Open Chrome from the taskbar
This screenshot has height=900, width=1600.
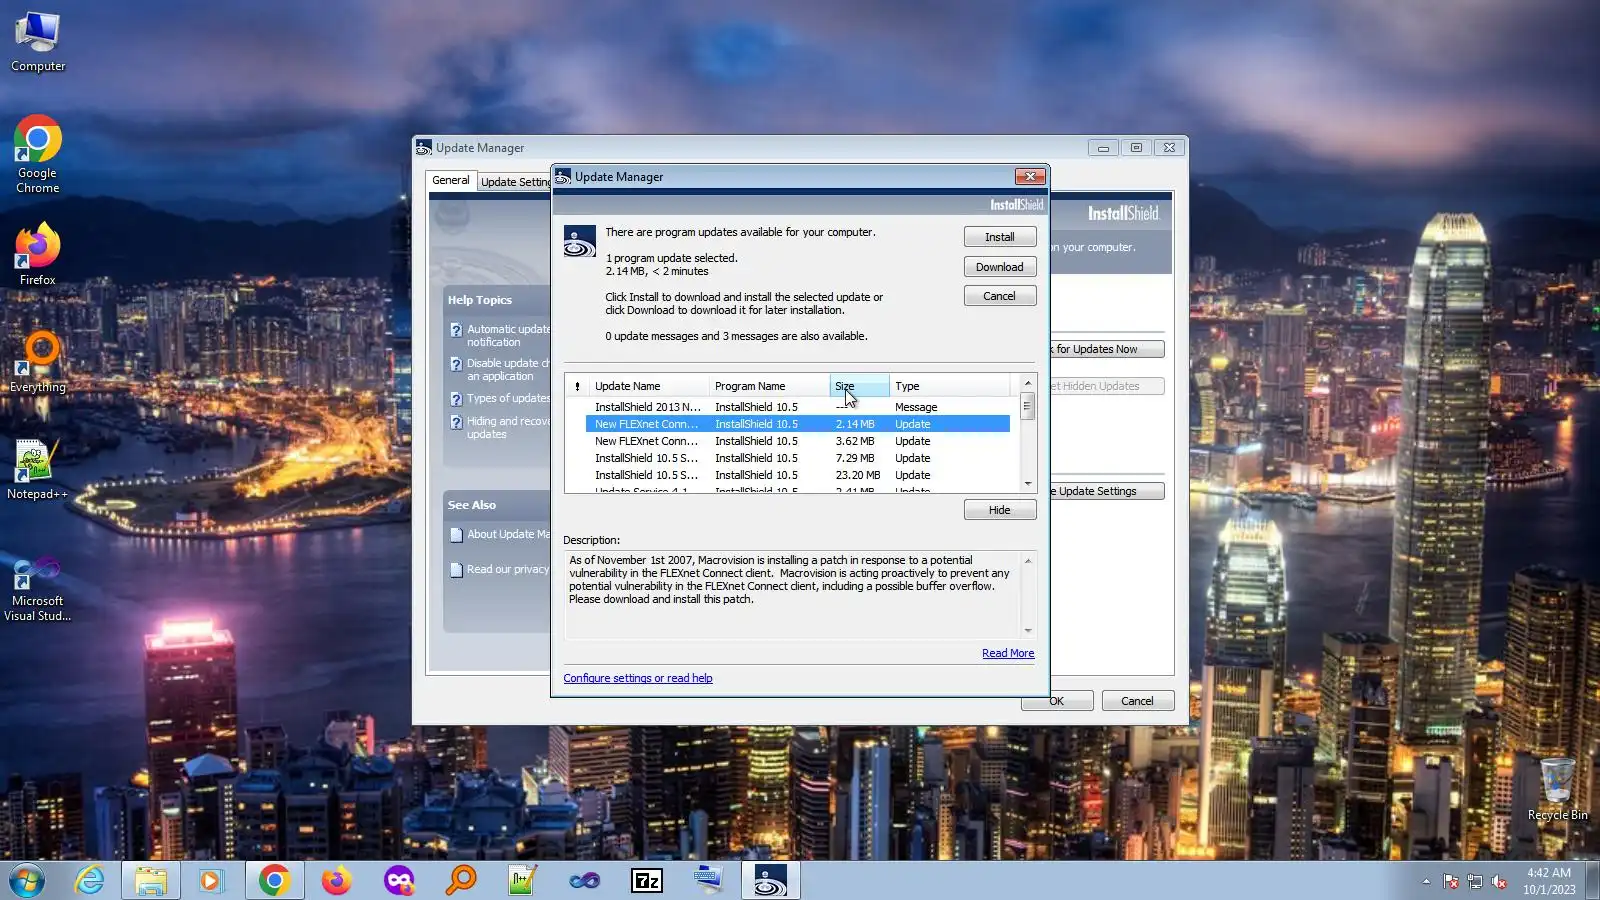(x=274, y=881)
